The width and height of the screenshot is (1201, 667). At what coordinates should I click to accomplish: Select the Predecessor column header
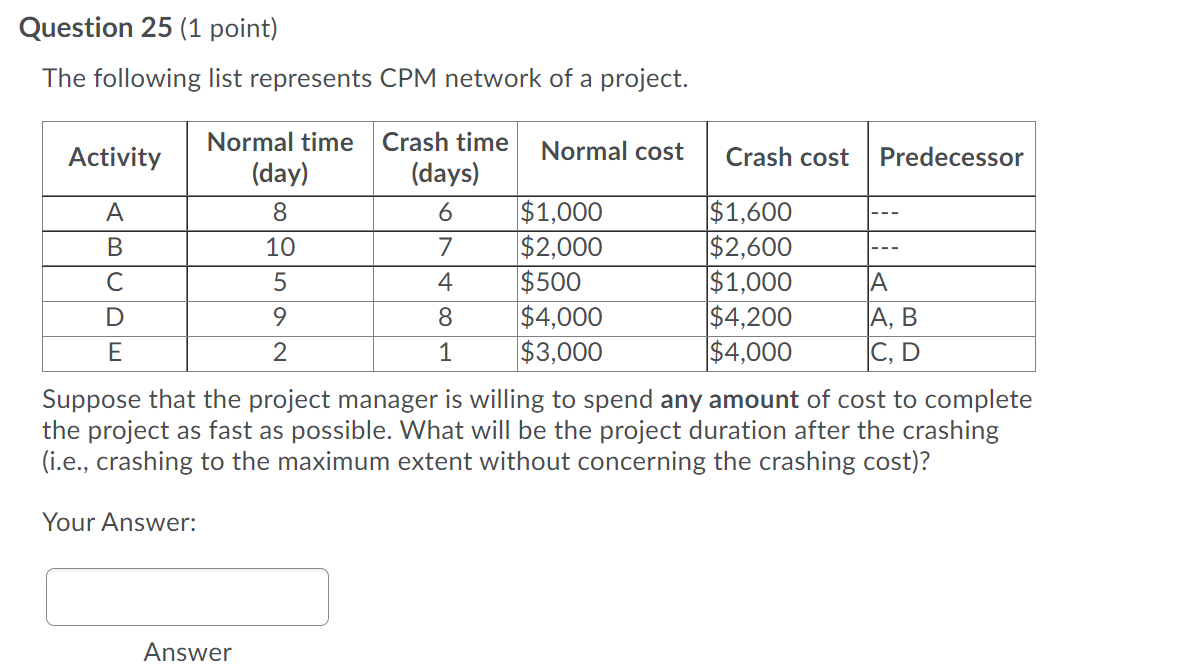949,157
